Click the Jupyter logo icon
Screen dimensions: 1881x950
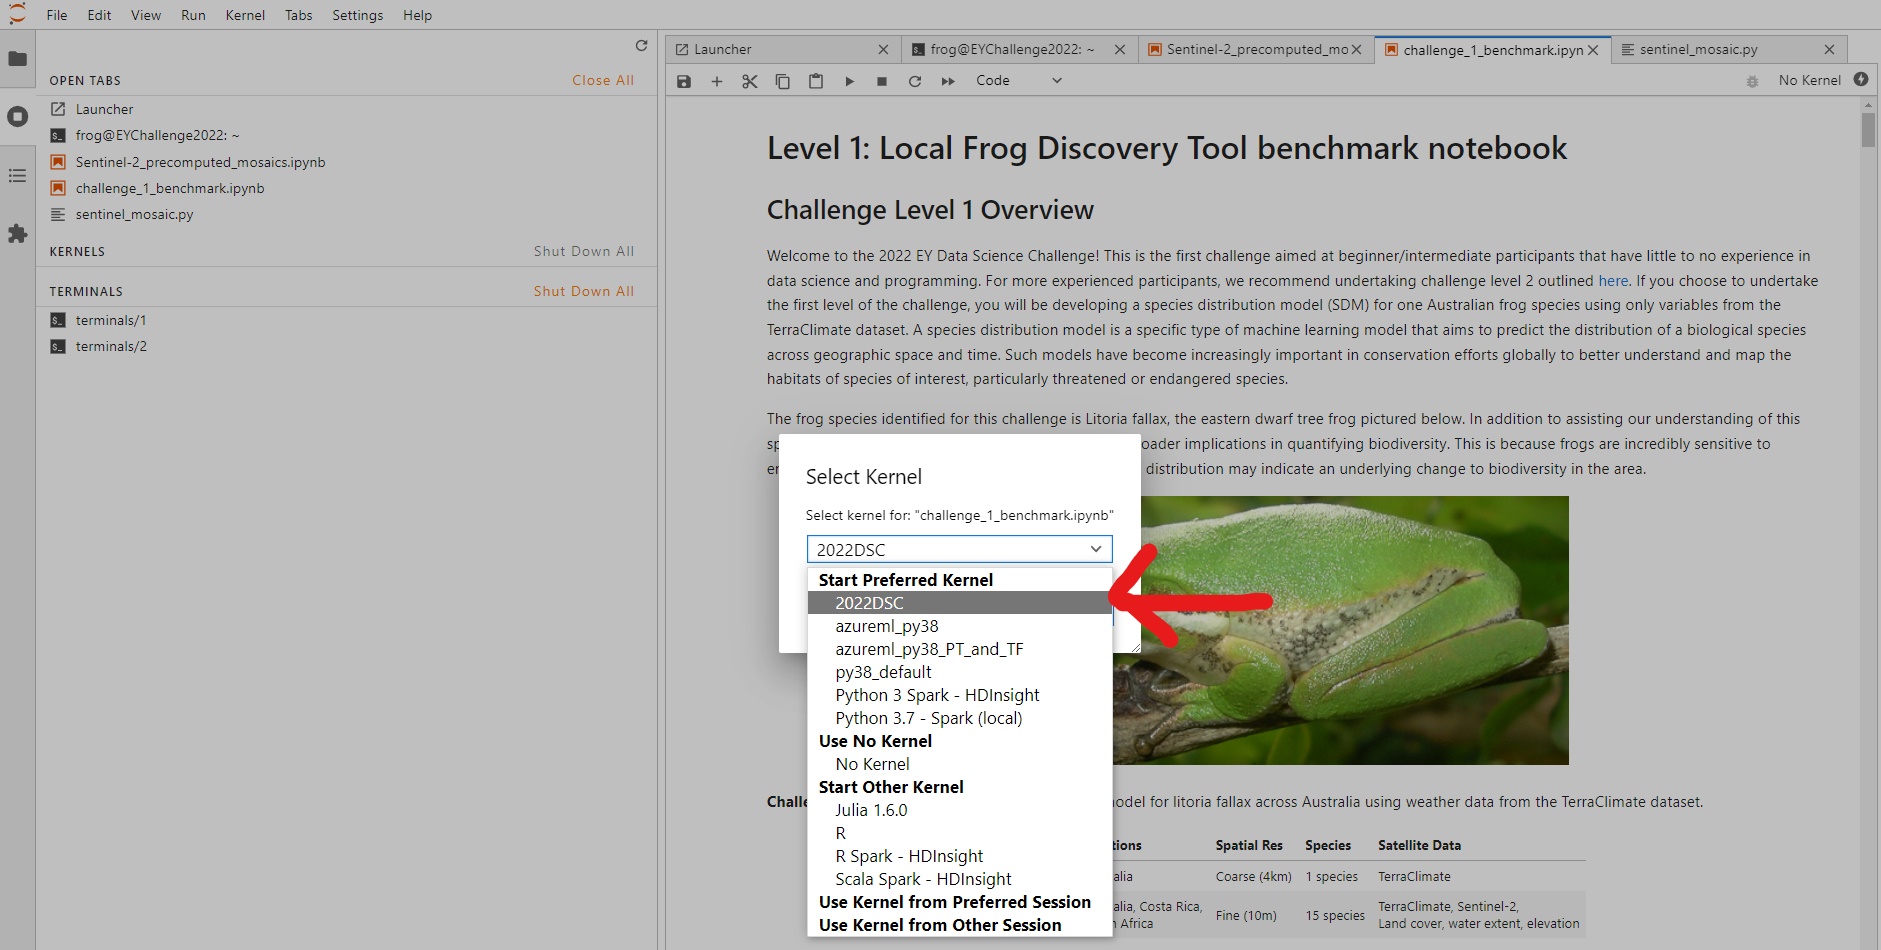click(x=17, y=15)
